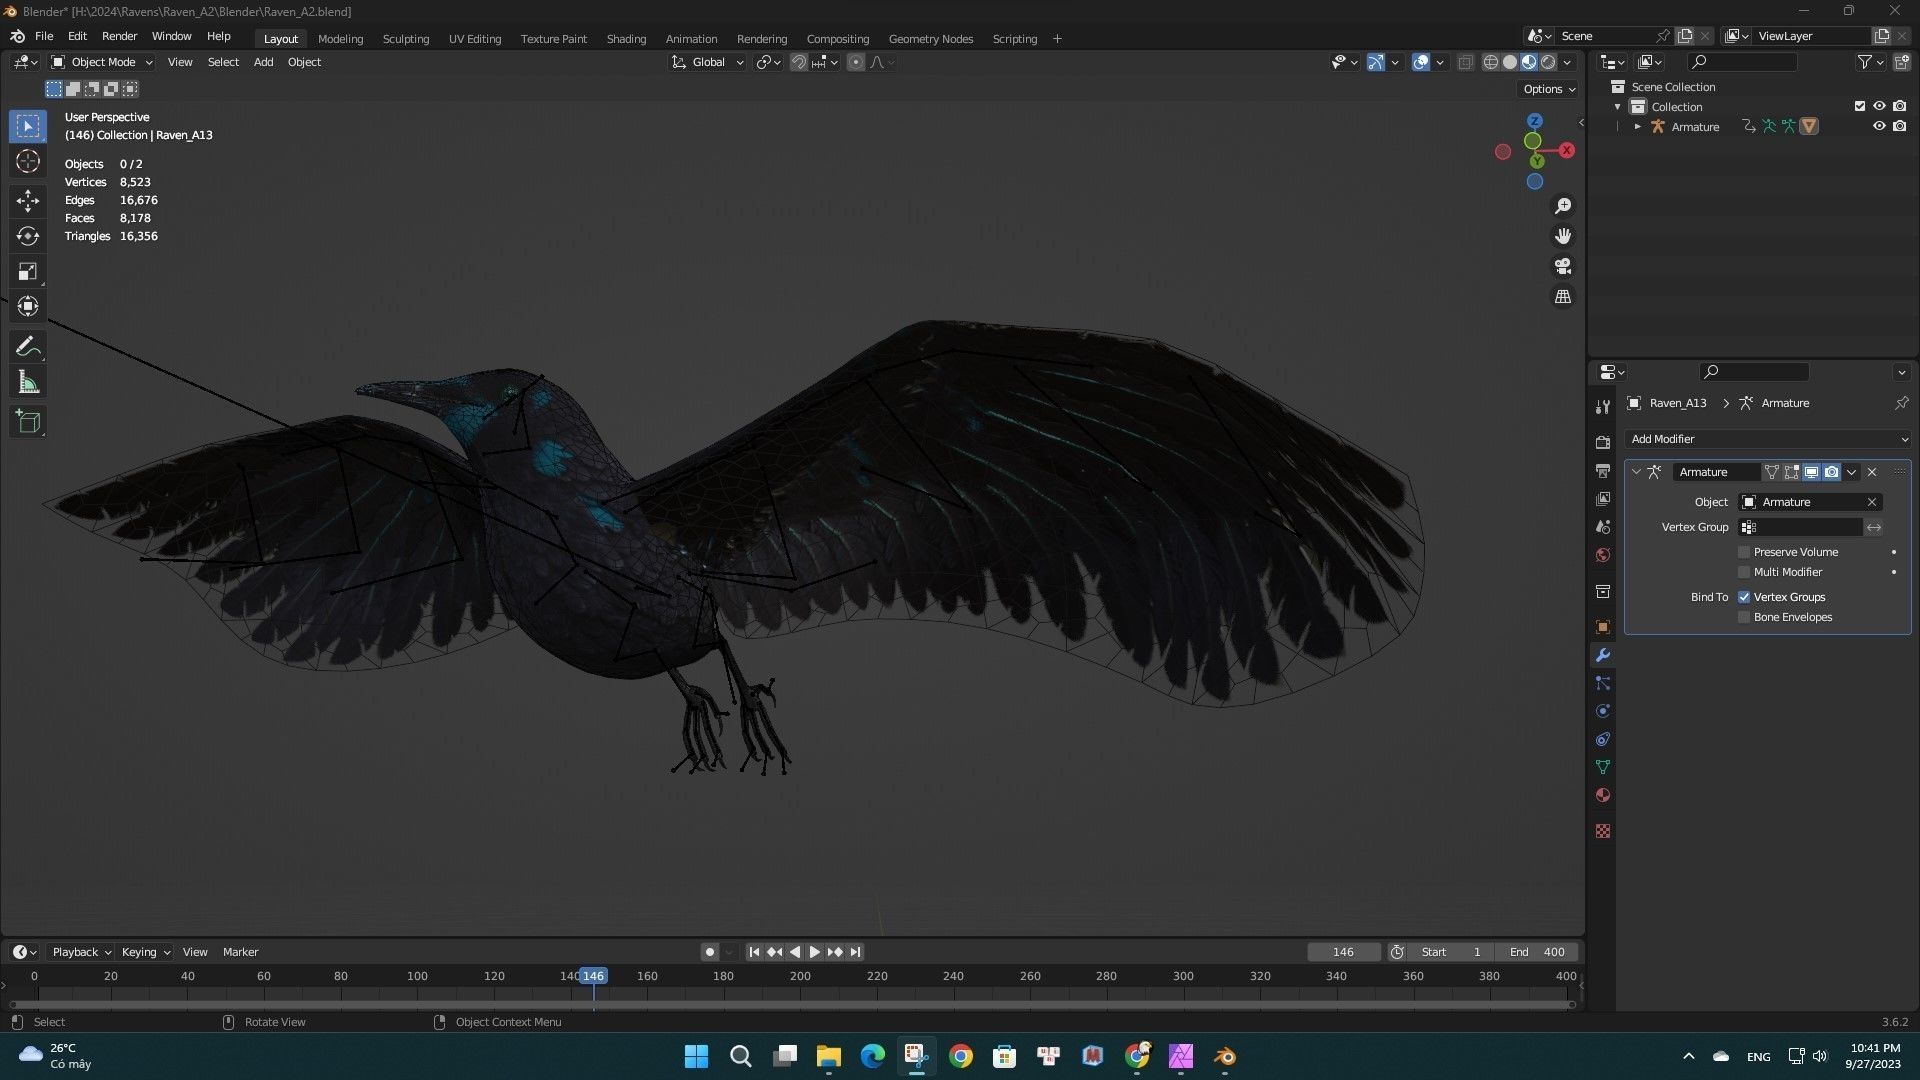Image resolution: width=1920 pixels, height=1080 pixels.
Task: Switch to the UV Editing workspace
Action: click(x=475, y=39)
